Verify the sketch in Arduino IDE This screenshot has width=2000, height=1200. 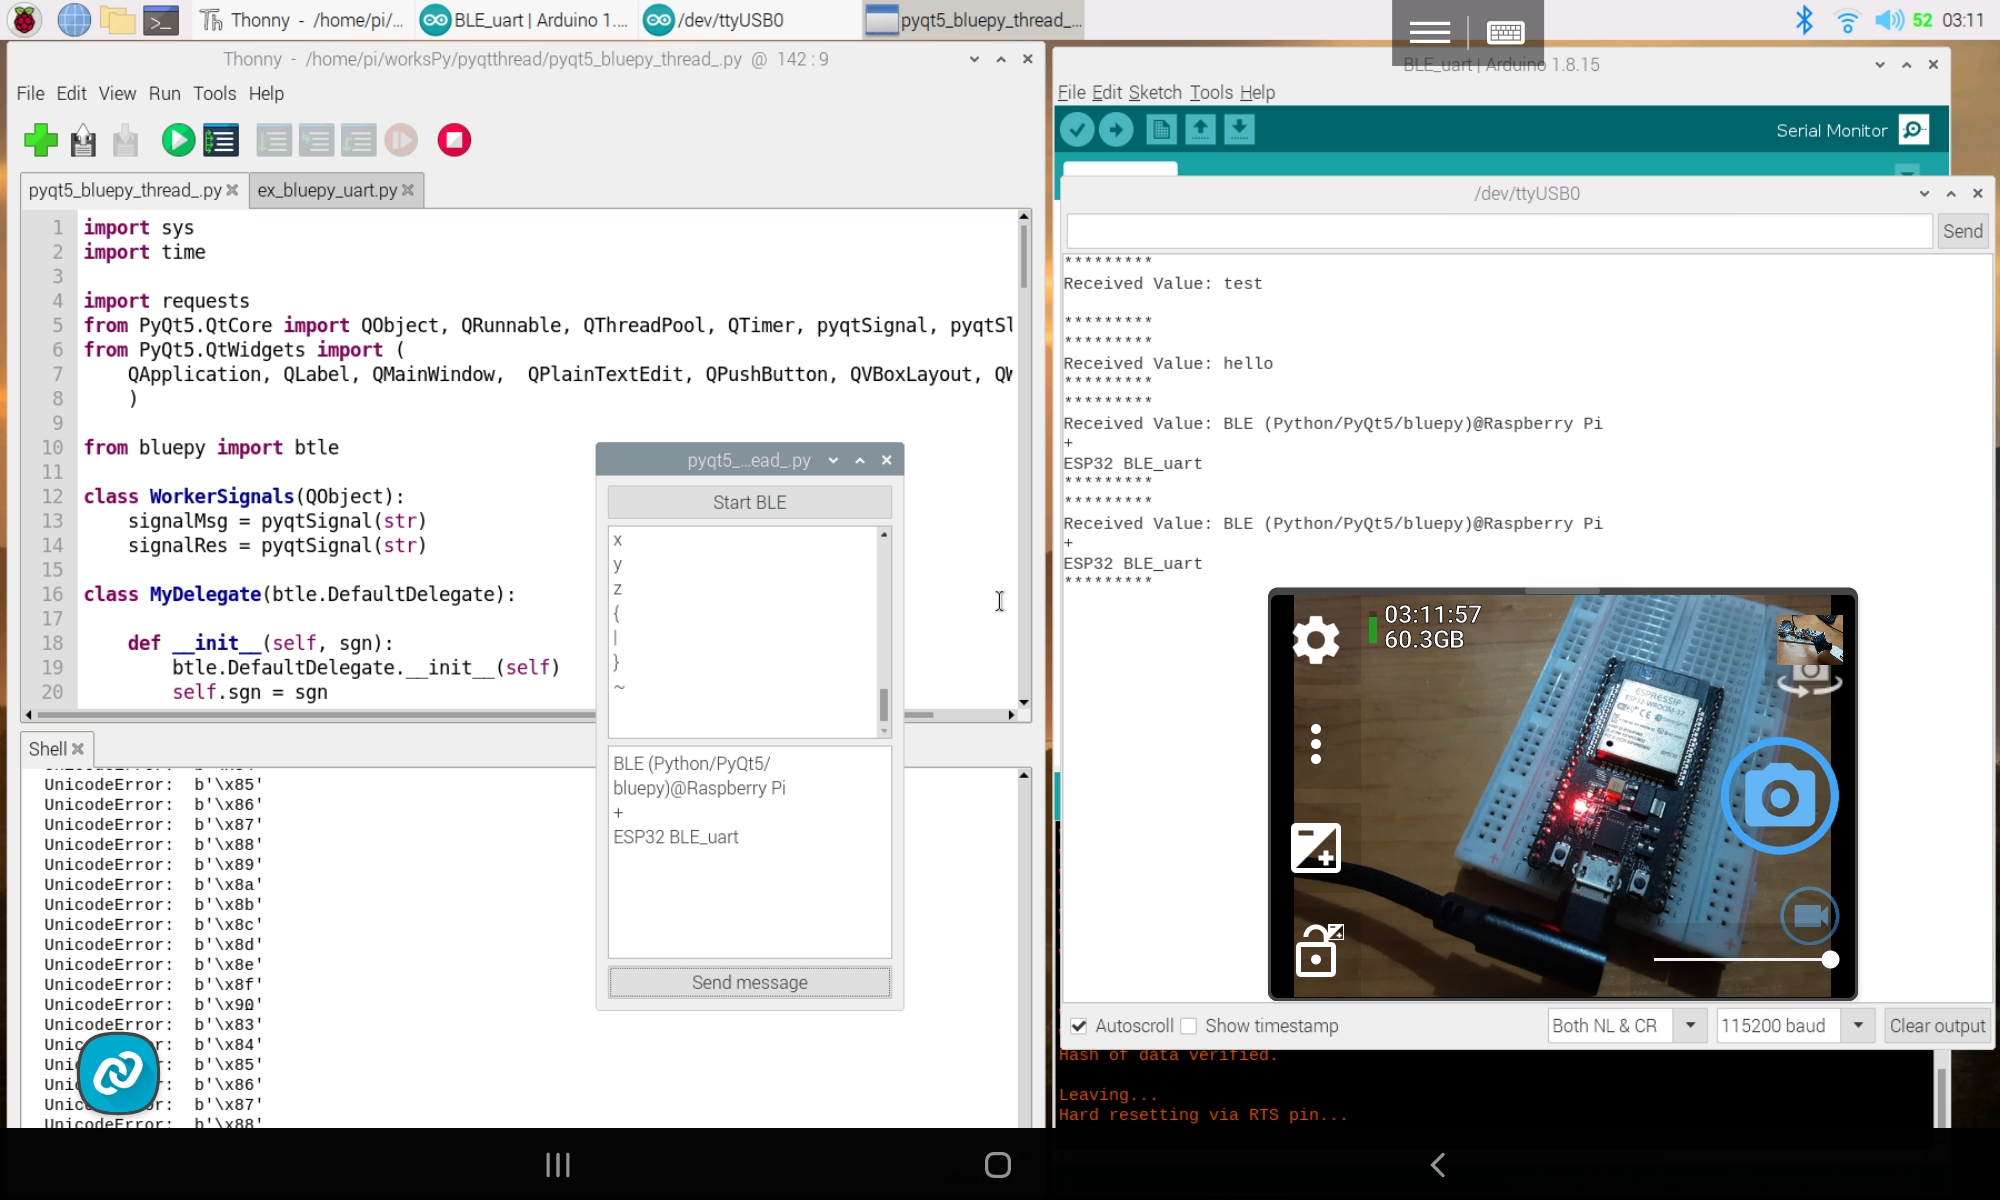point(1077,130)
